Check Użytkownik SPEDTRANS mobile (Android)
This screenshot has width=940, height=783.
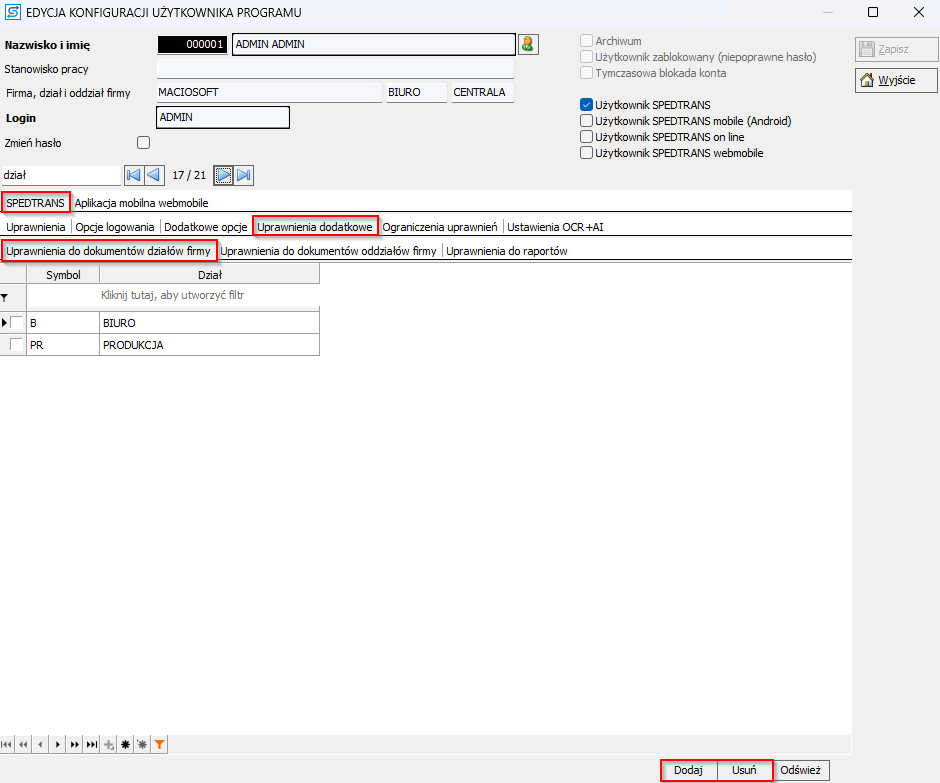tap(586, 121)
